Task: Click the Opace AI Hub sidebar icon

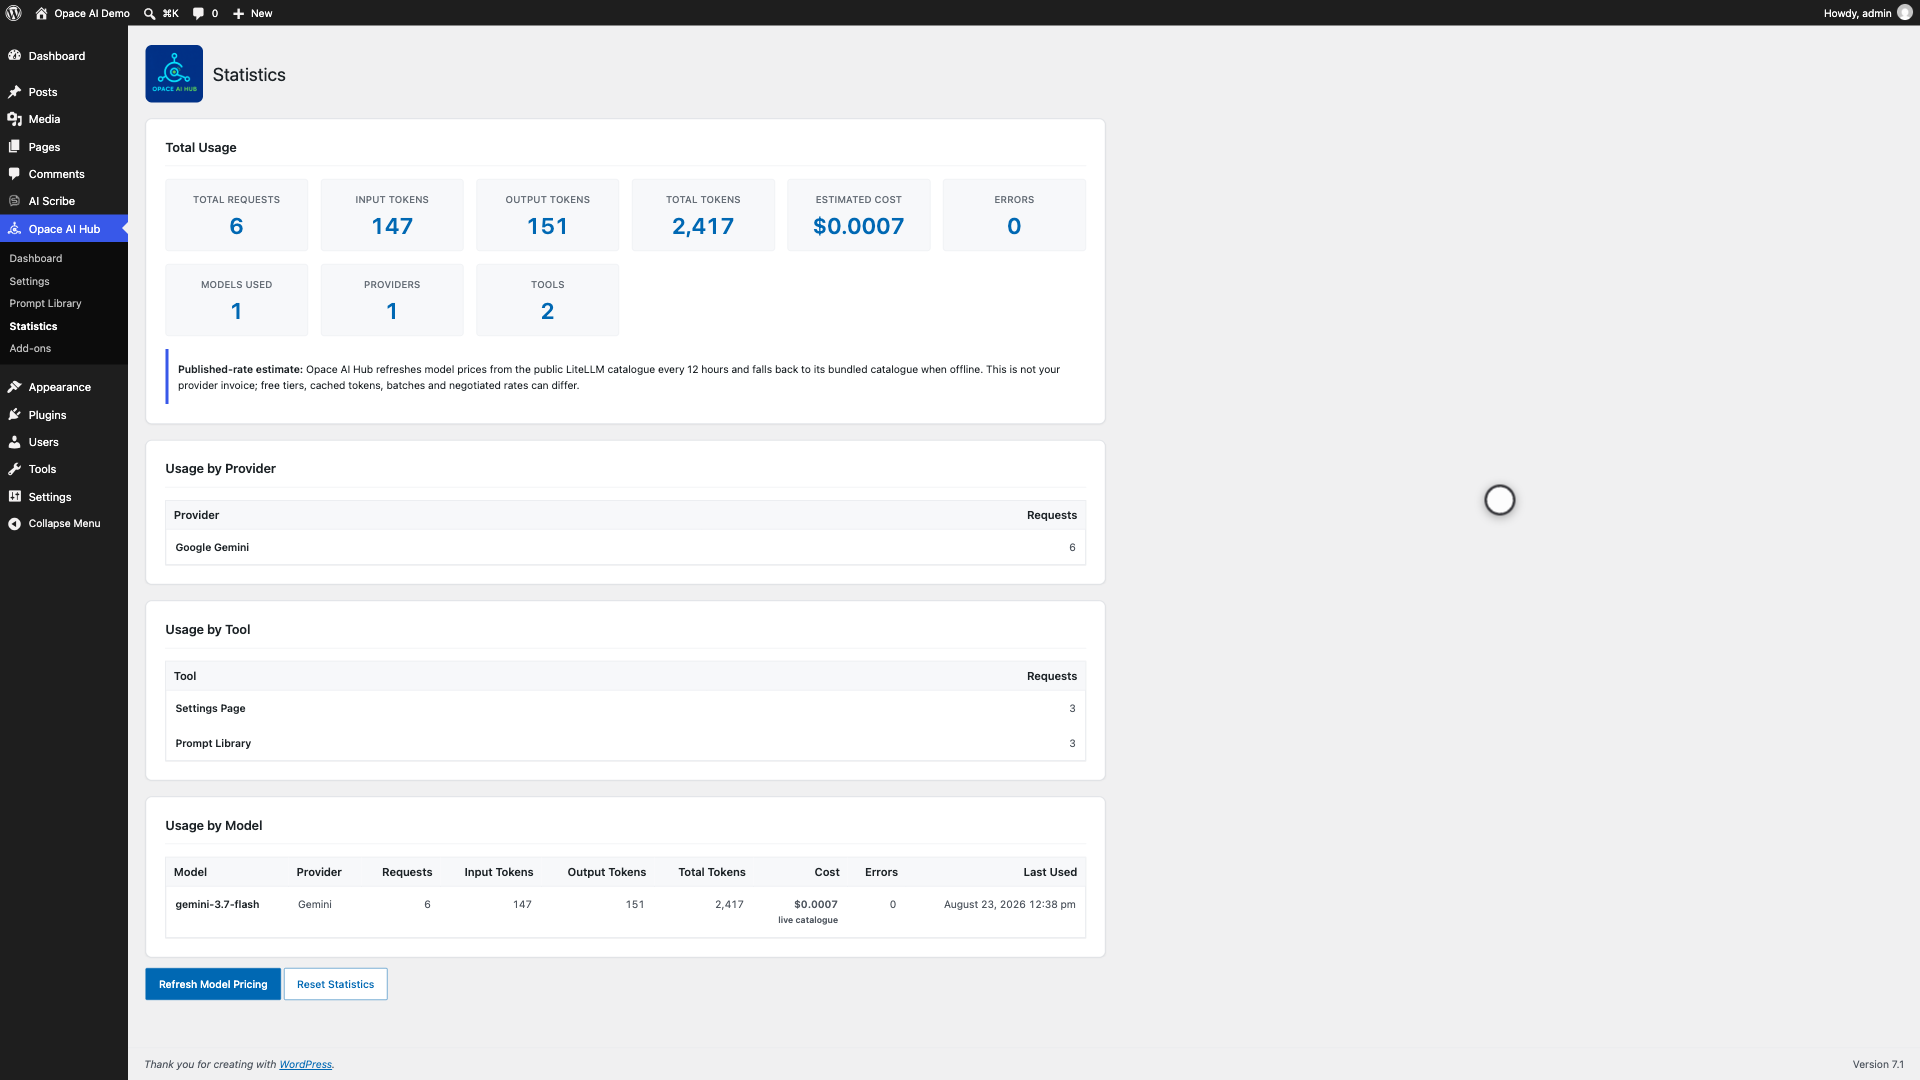Action: coord(15,229)
